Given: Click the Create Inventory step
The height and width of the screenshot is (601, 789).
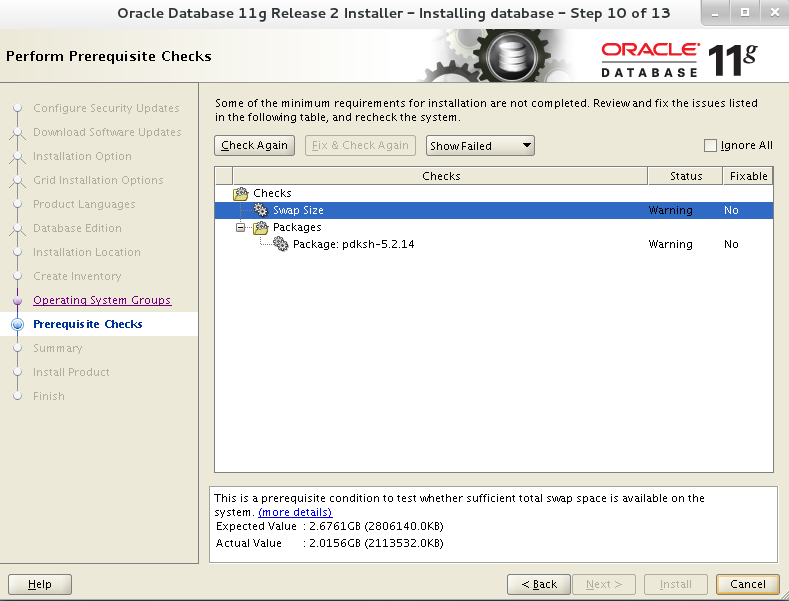Looking at the screenshot, I should click(x=77, y=276).
